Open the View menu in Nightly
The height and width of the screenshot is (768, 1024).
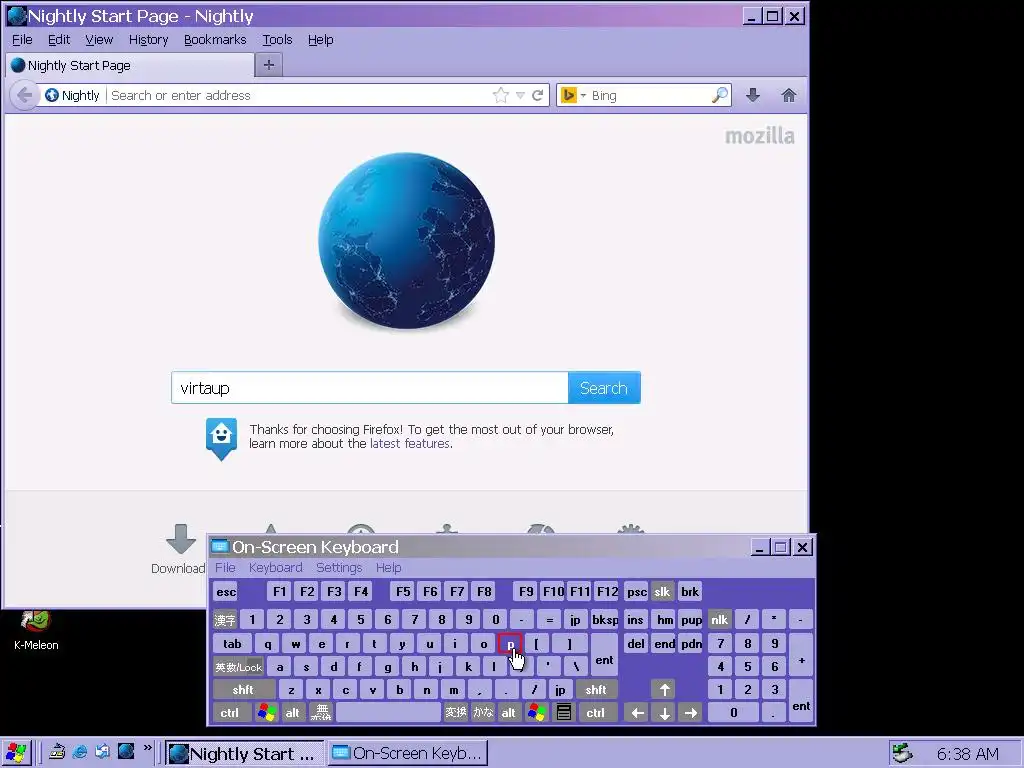(x=99, y=40)
